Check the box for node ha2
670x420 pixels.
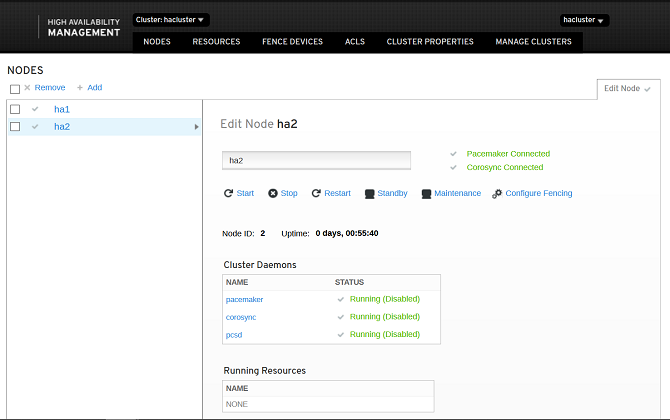[15, 126]
